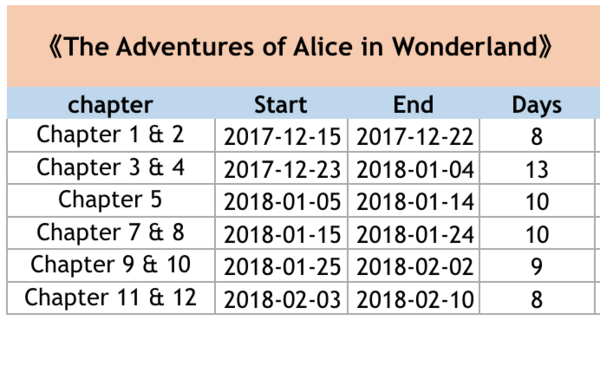Screen dimensions: 600x373
Task: Click end date 2017-12-22 cell
Action: click(x=414, y=135)
